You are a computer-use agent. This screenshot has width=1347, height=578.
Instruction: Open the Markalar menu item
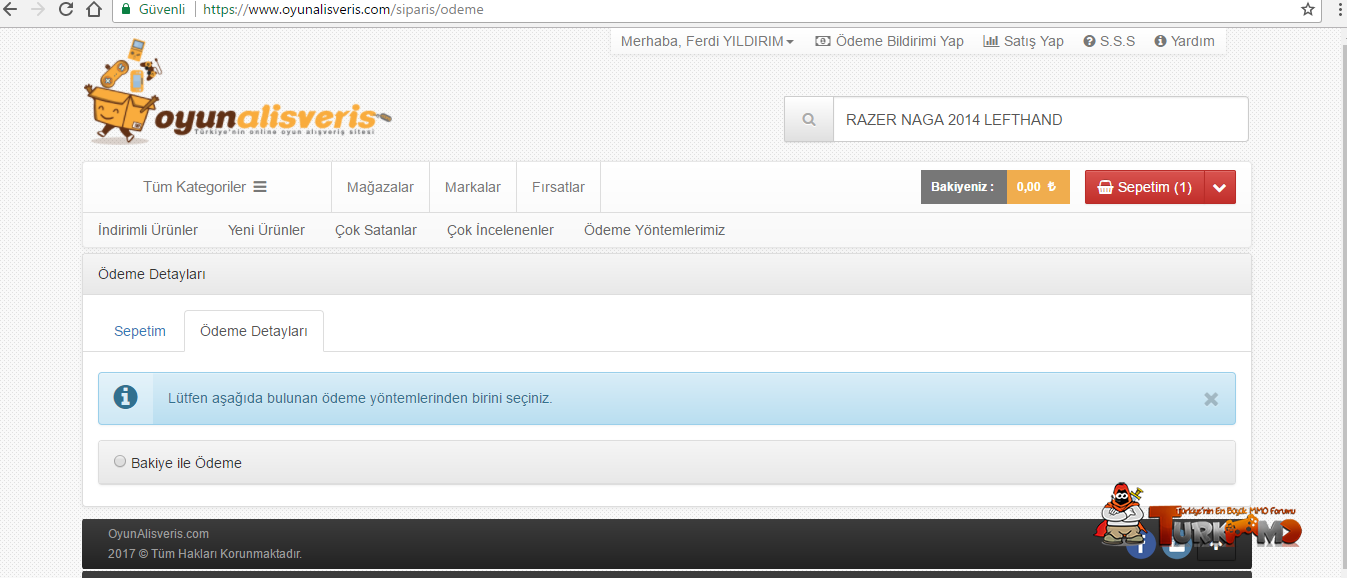click(473, 187)
